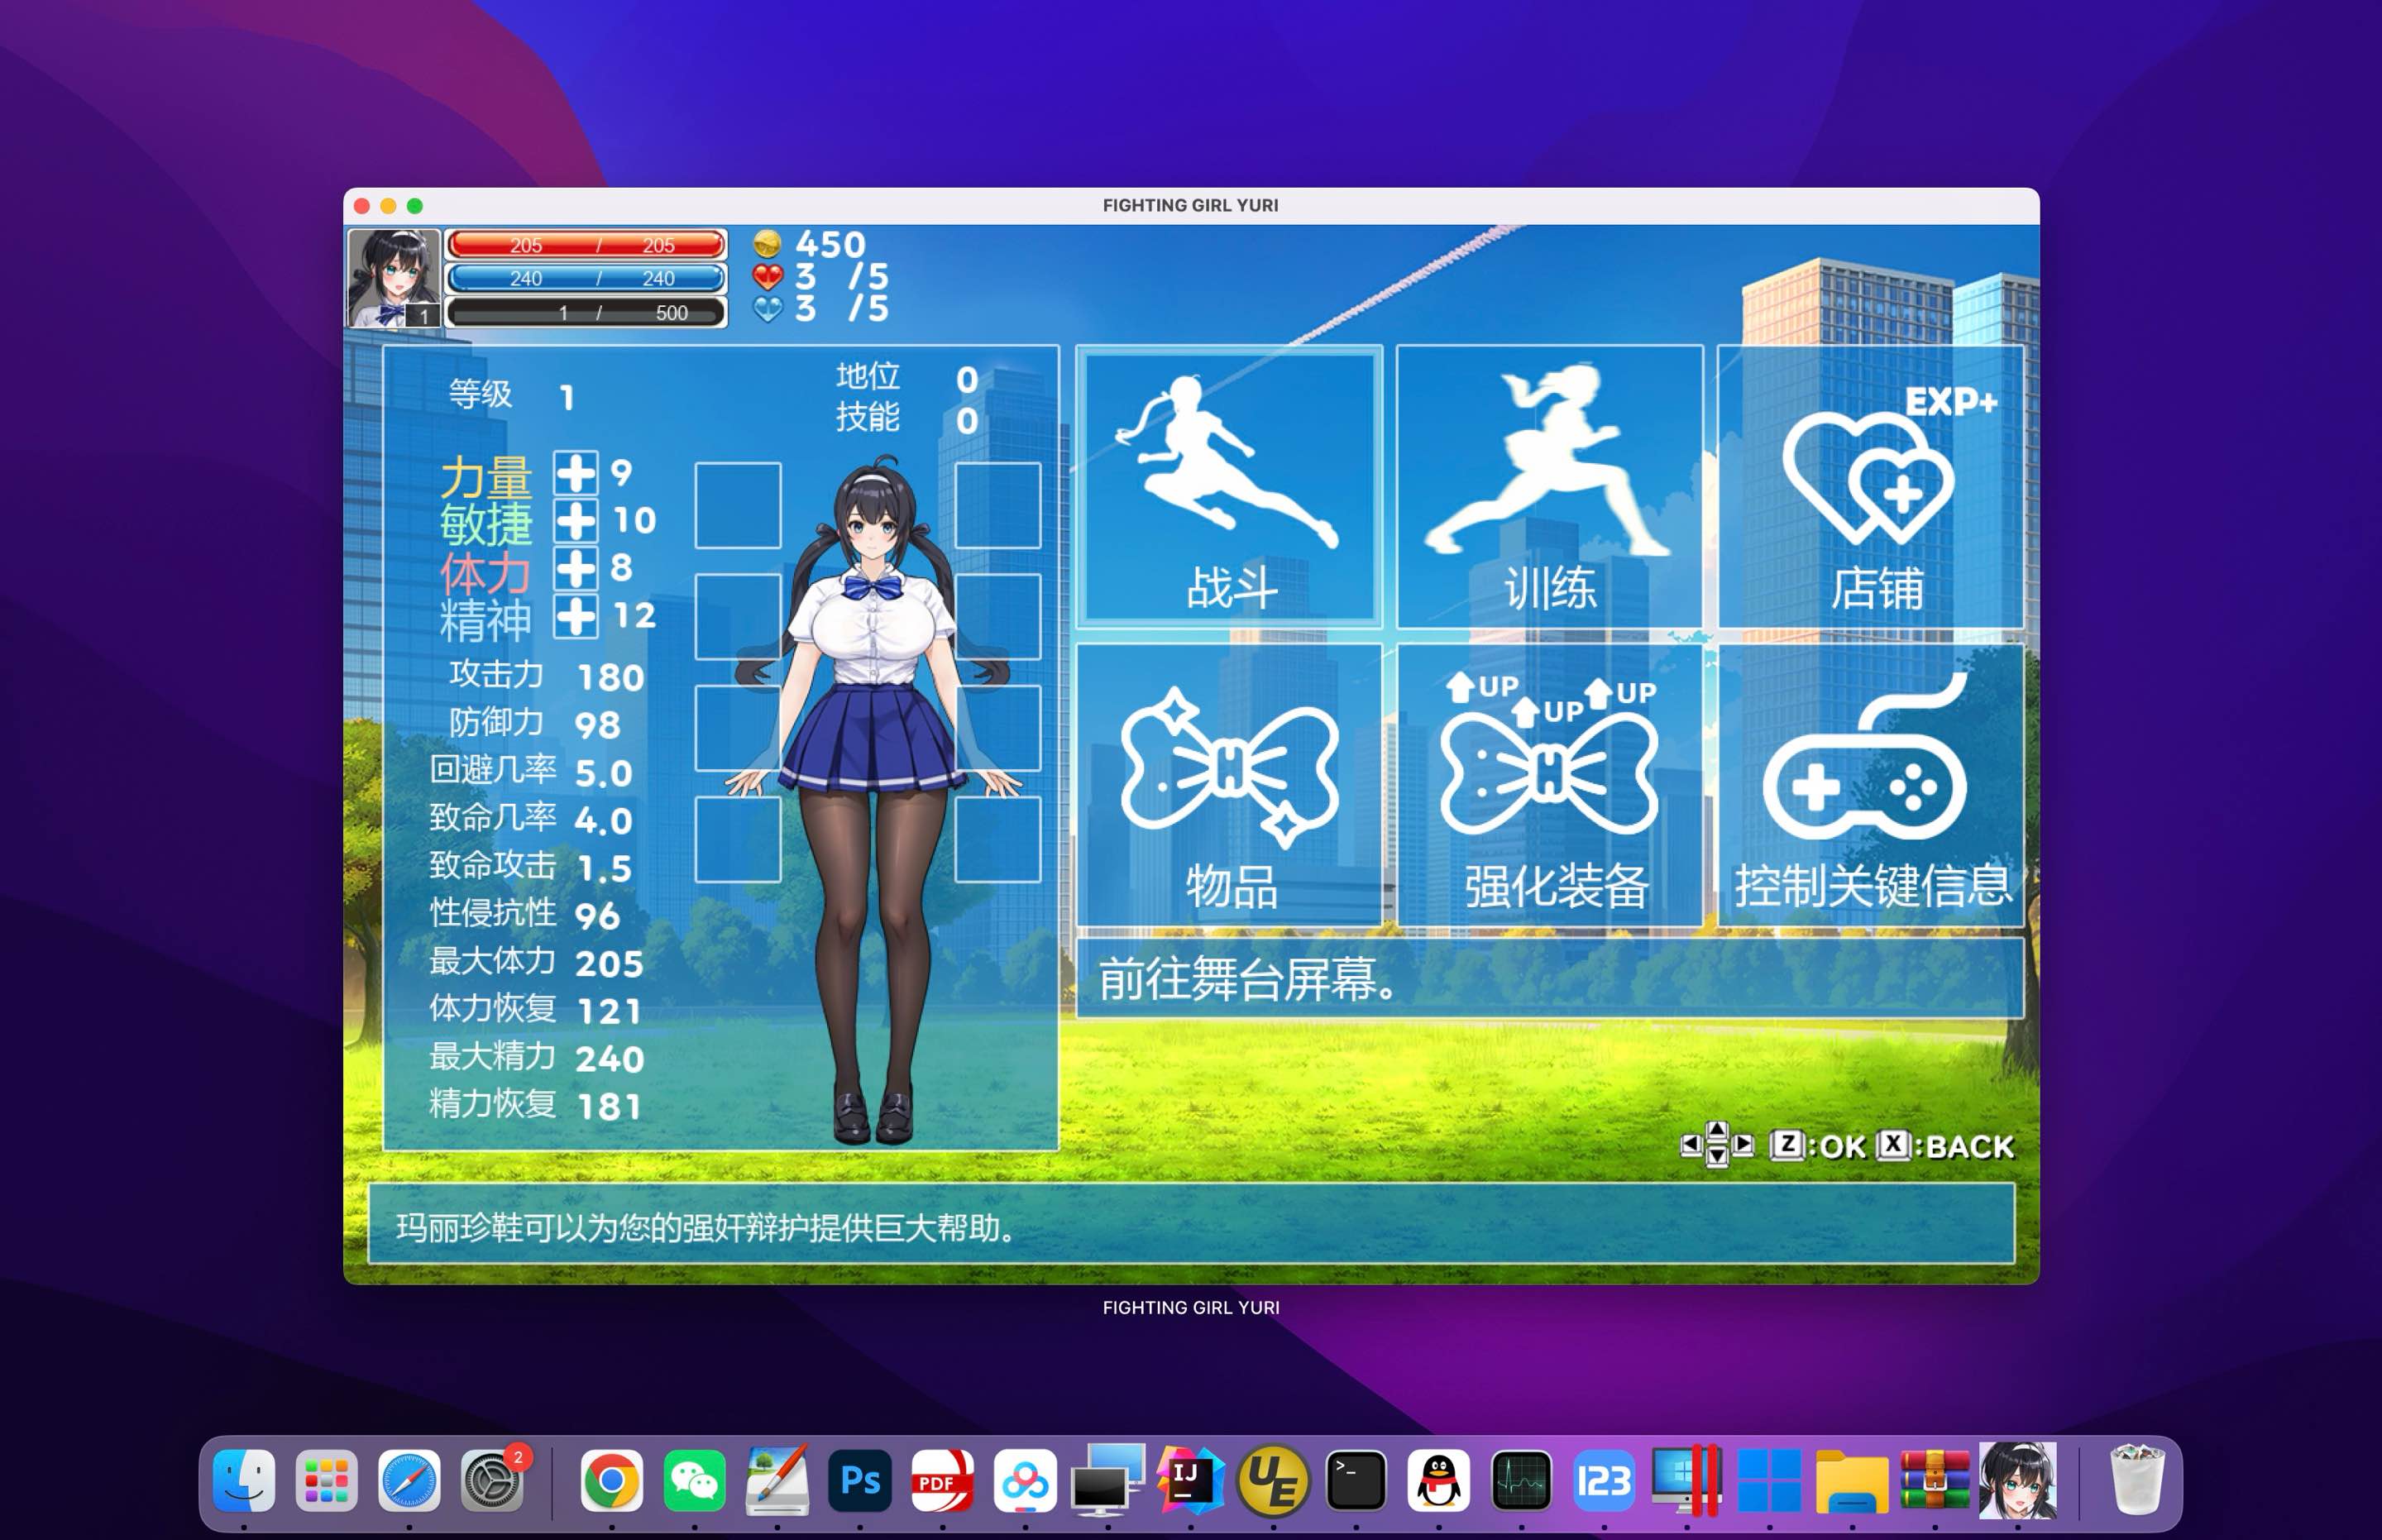Click the arrow keys direction pad icon
This screenshot has width=2382, height=1540.
click(1717, 1144)
